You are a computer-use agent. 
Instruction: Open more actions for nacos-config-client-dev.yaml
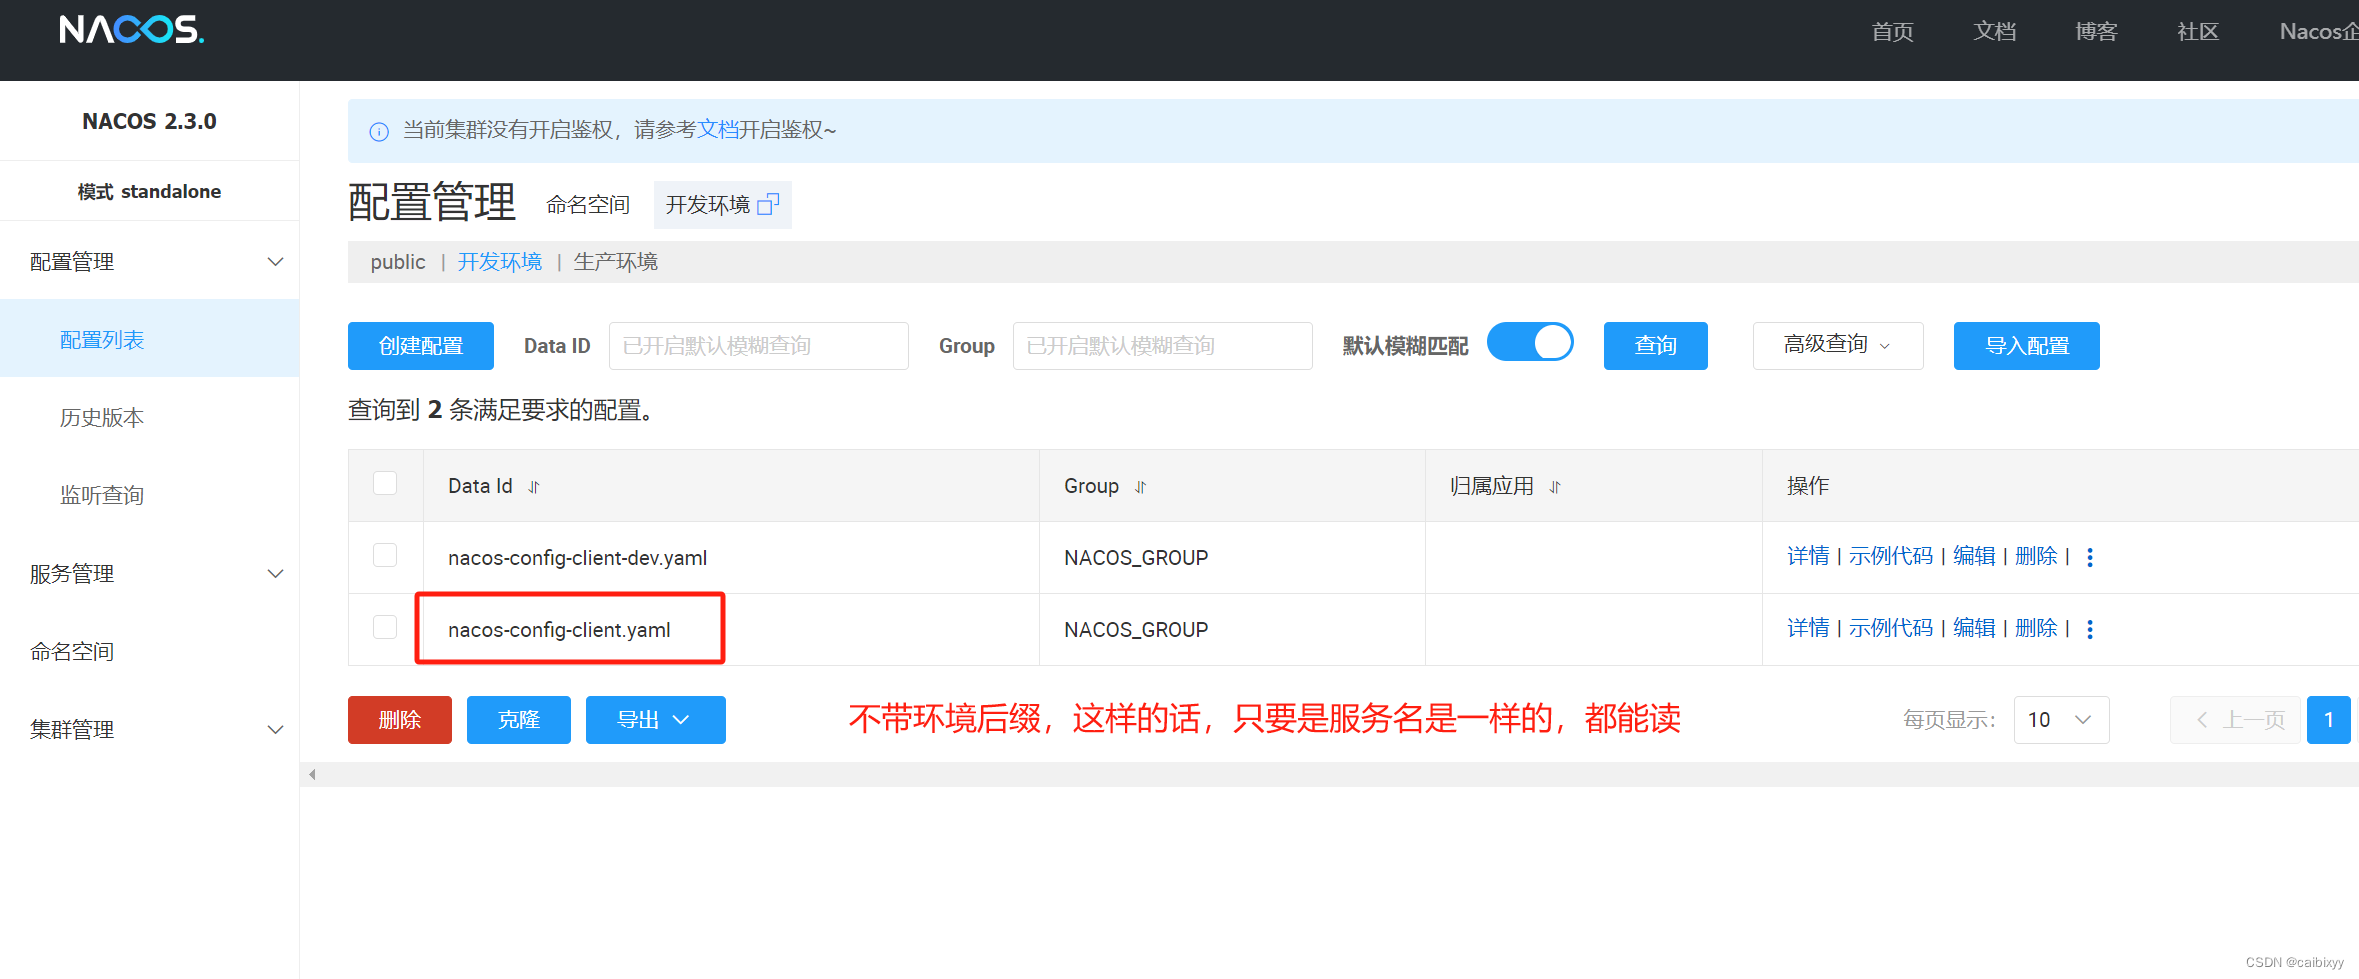click(2090, 557)
